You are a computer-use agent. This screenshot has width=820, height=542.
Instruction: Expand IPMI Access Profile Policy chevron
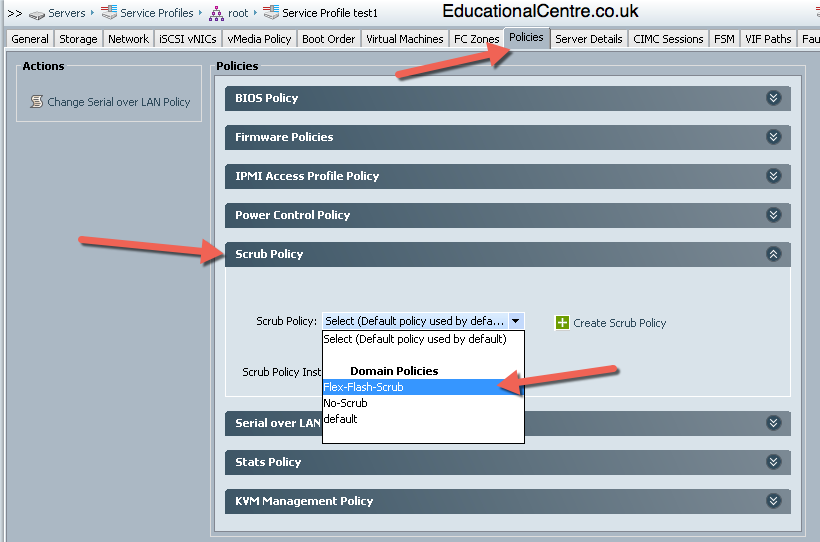tap(773, 176)
